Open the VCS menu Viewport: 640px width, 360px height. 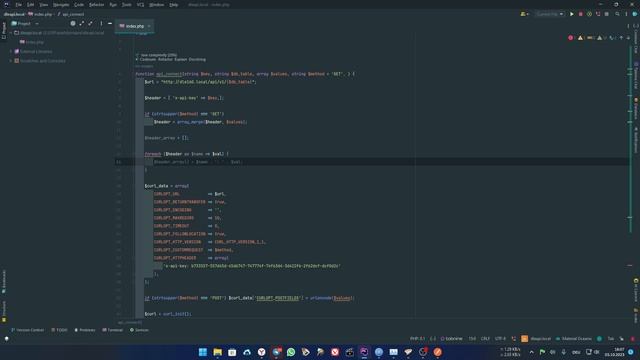(x=140, y=4)
